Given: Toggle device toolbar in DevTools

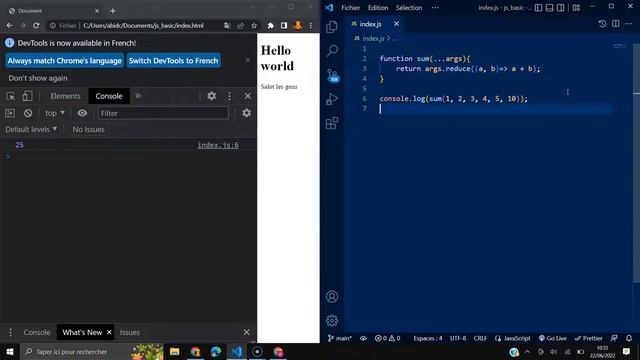Looking at the screenshot, I should coord(27,96).
